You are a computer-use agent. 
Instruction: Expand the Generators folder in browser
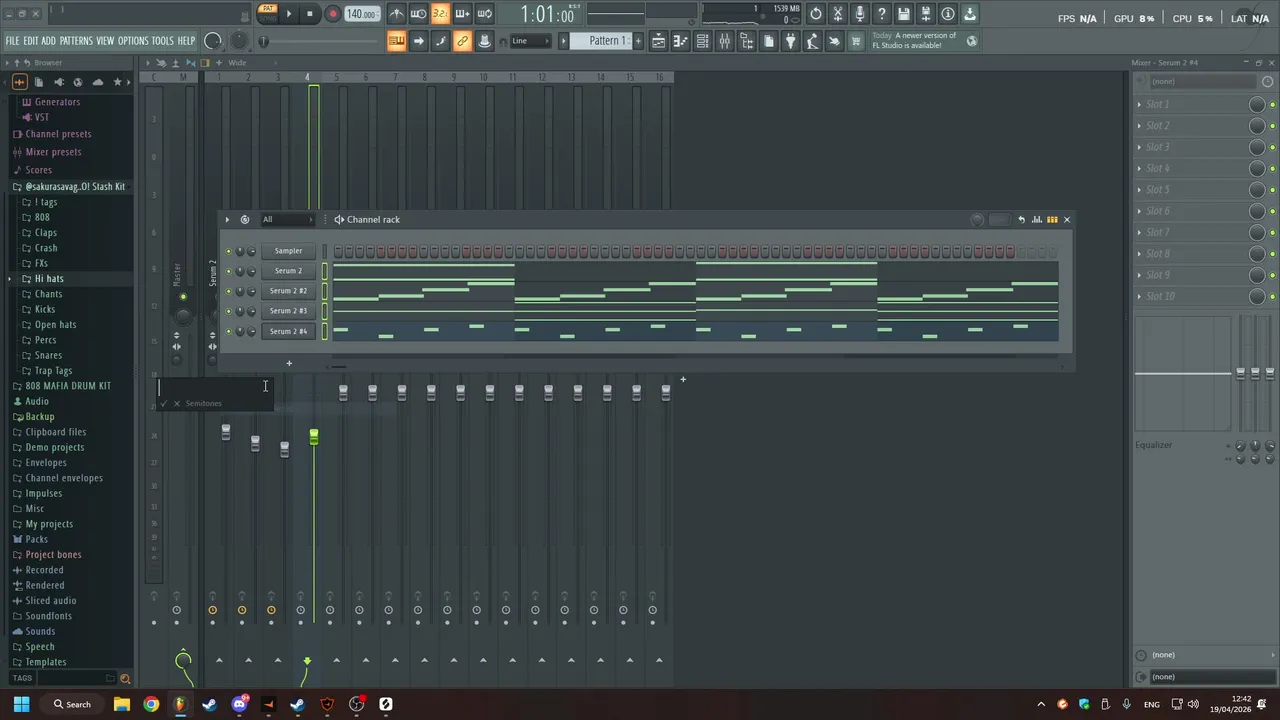pos(57,102)
